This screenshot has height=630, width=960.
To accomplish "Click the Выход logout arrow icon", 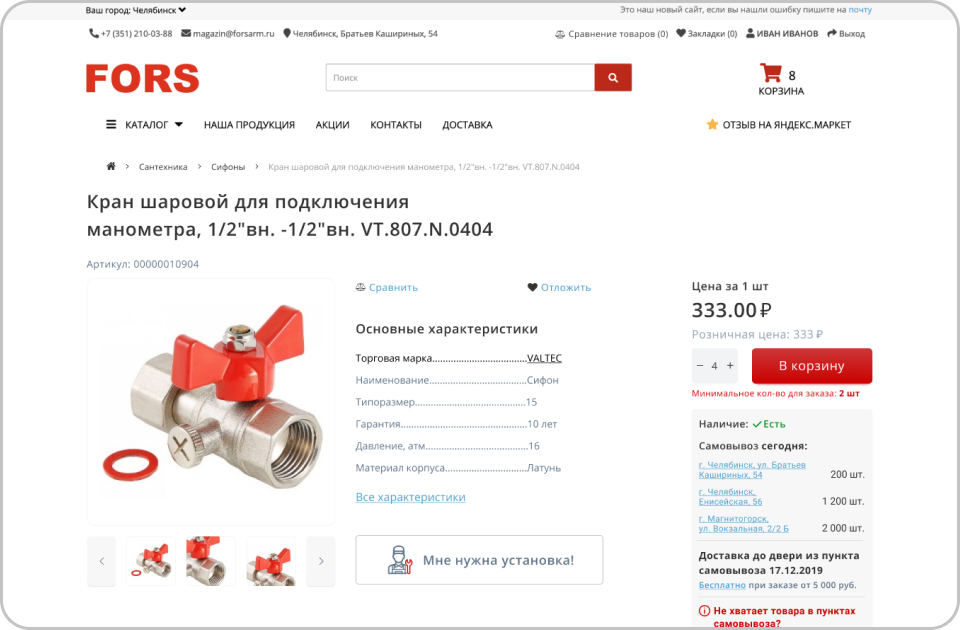I will [x=831, y=34].
